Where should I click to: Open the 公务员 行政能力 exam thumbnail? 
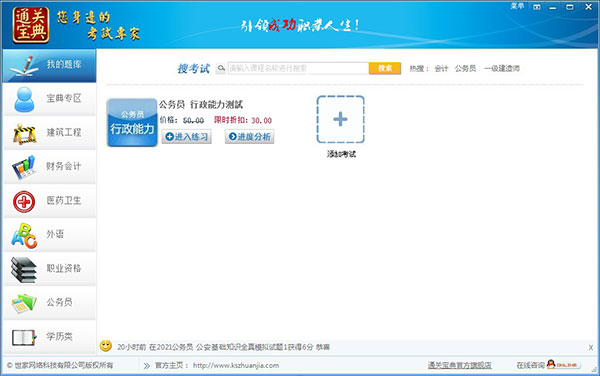coord(132,122)
